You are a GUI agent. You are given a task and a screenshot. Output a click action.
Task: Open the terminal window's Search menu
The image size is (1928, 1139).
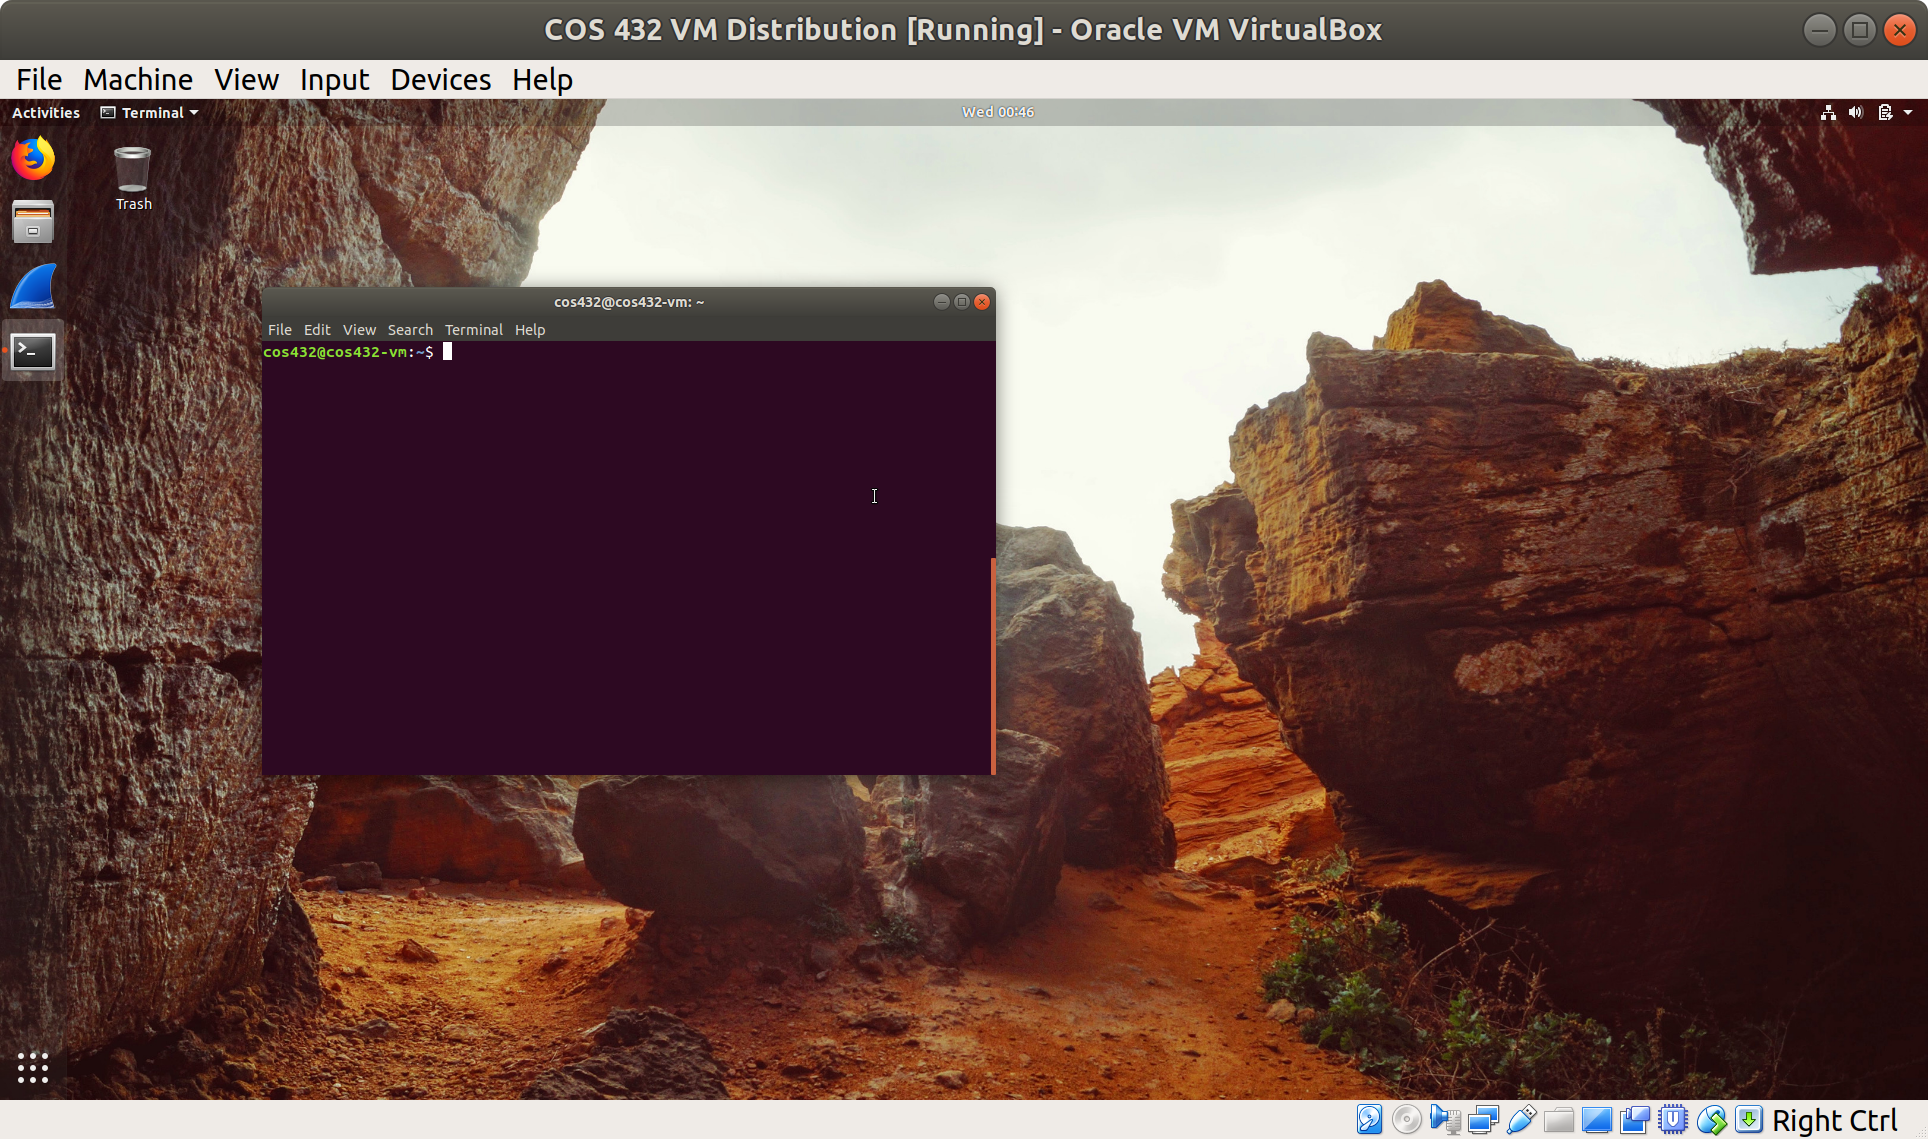410,329
